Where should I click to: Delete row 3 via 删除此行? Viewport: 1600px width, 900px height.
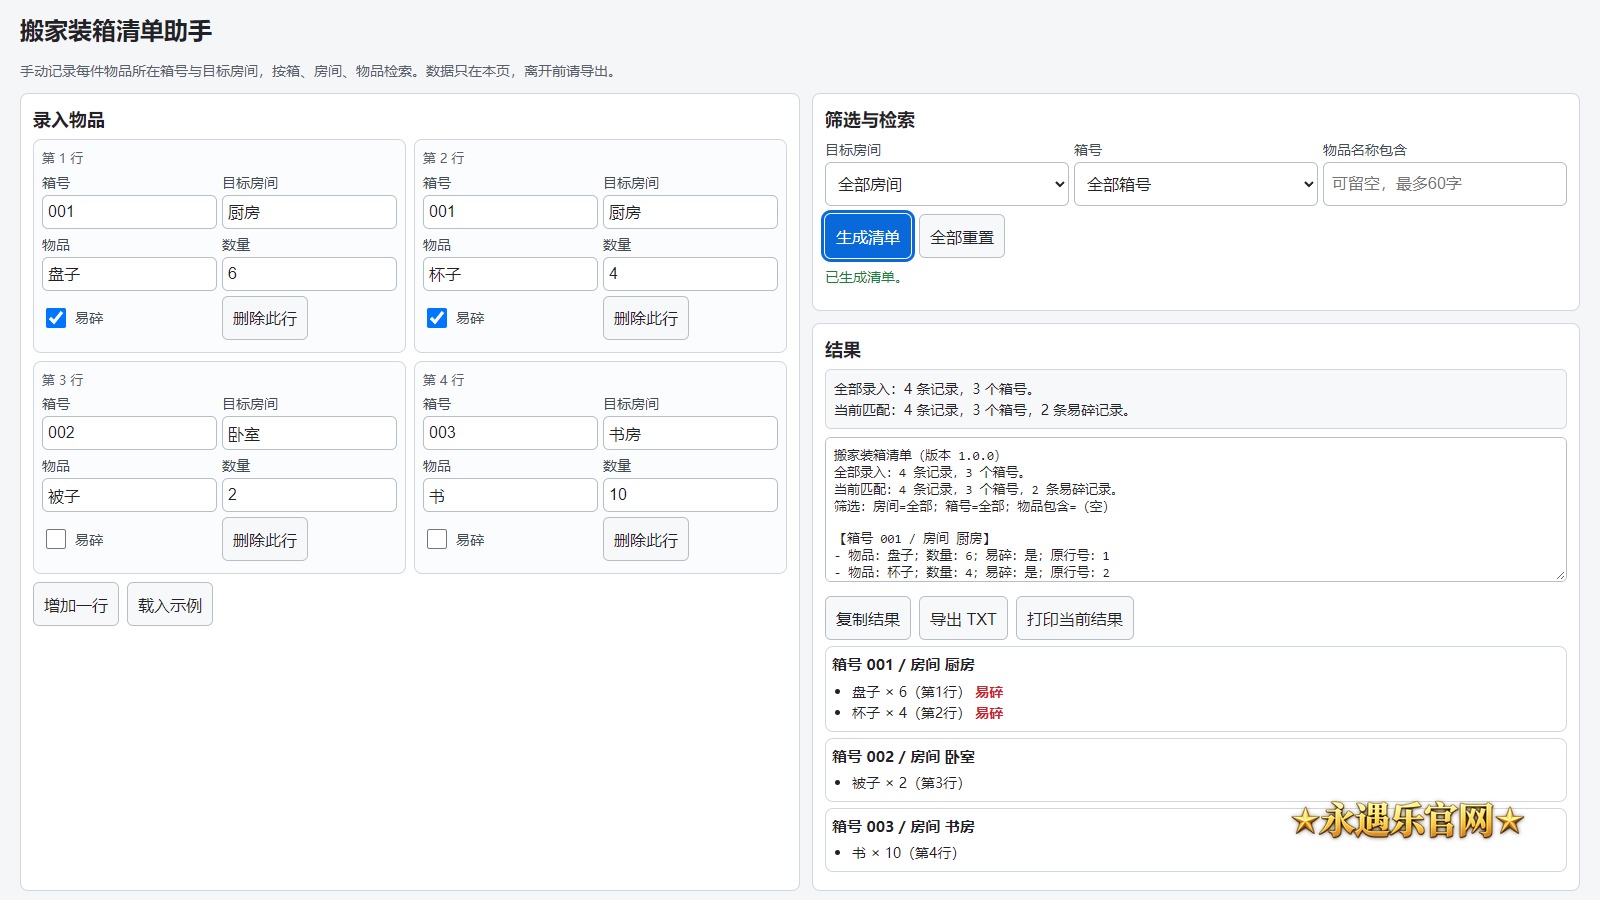click(265, 539)
